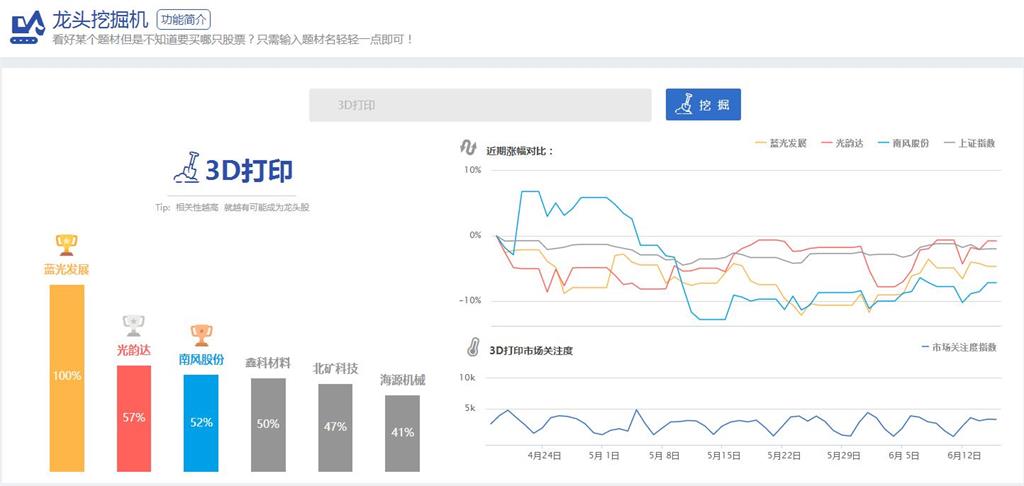This screenshot has height=486, width=1024.
Task: Select the blue 南风股份 52% bar
Action: (201, 422)
